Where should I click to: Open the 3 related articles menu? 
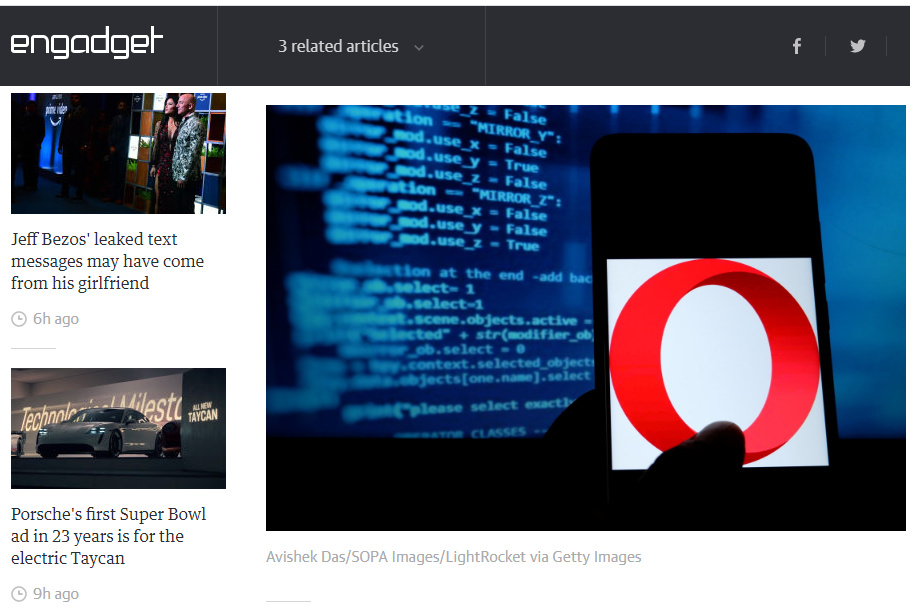pos(338,46)
